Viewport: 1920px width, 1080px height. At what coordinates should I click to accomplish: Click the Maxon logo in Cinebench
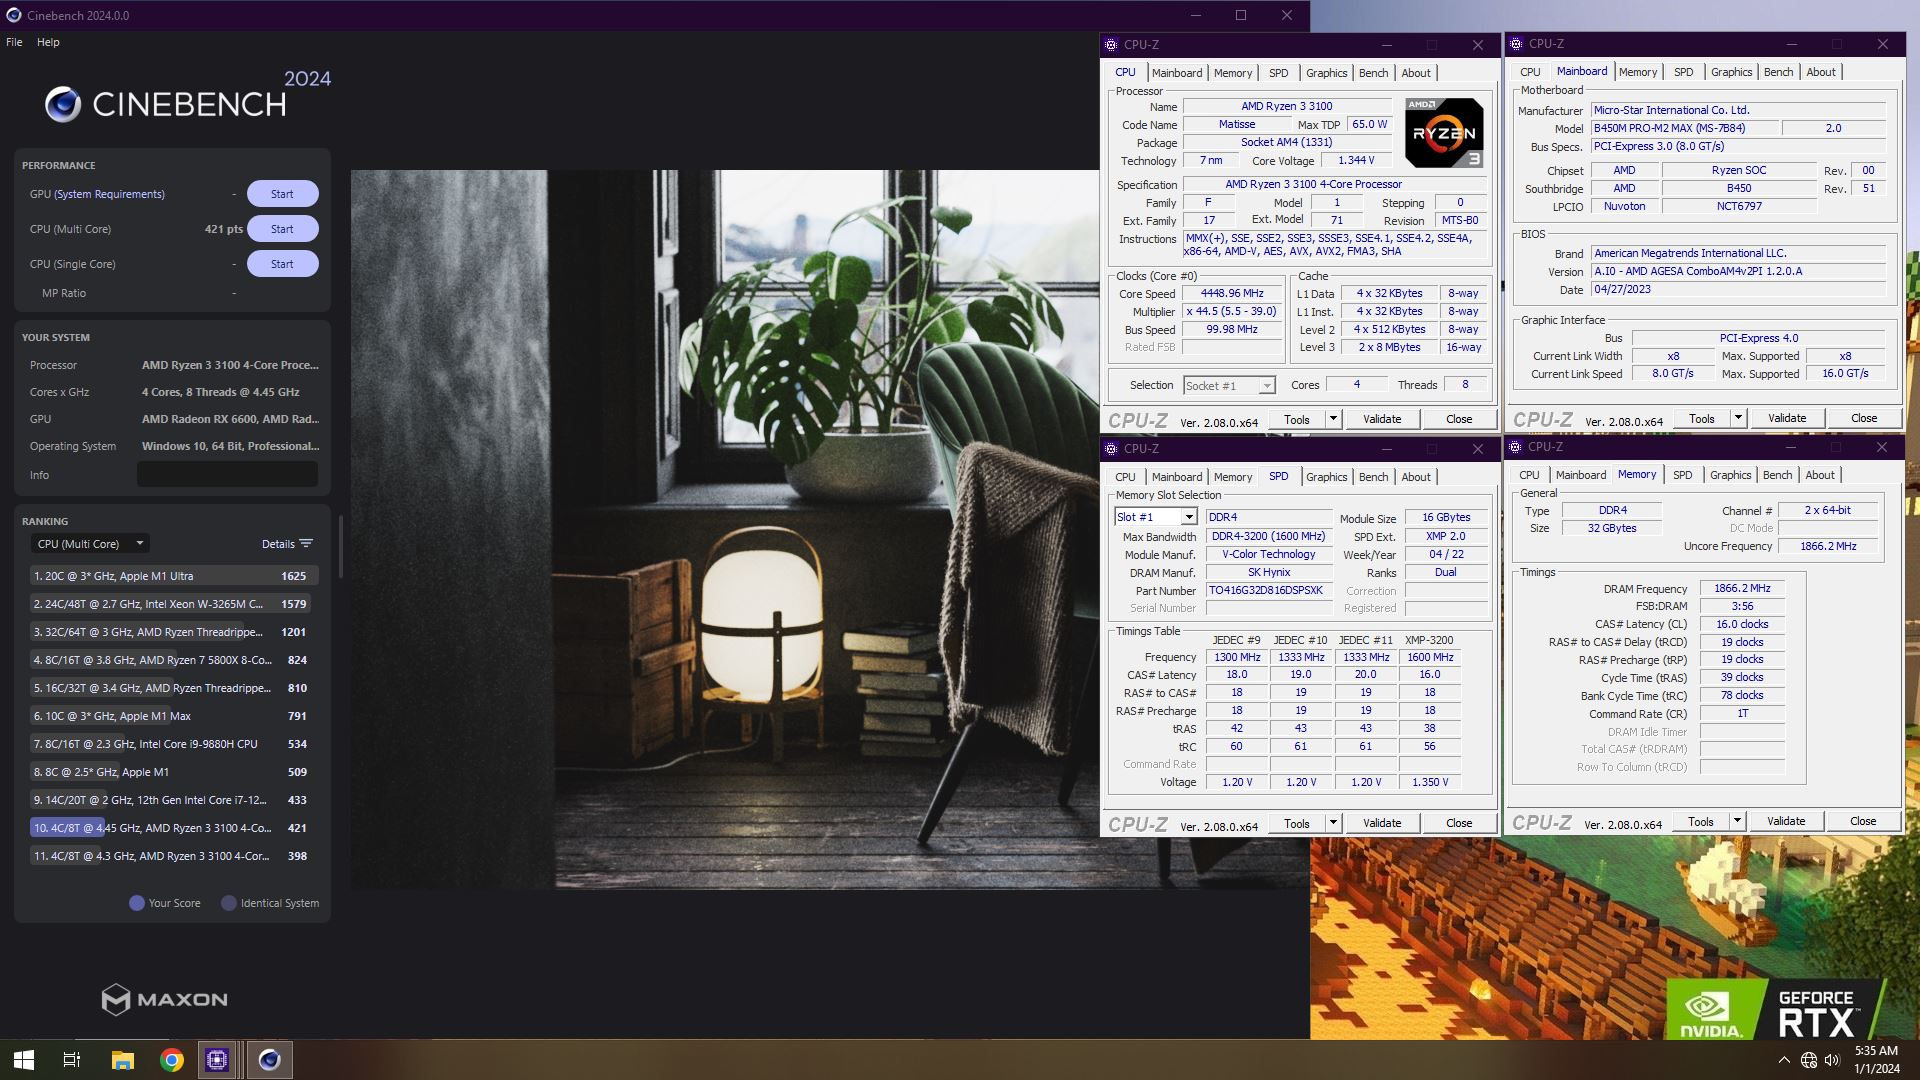[x=165, y=999]
